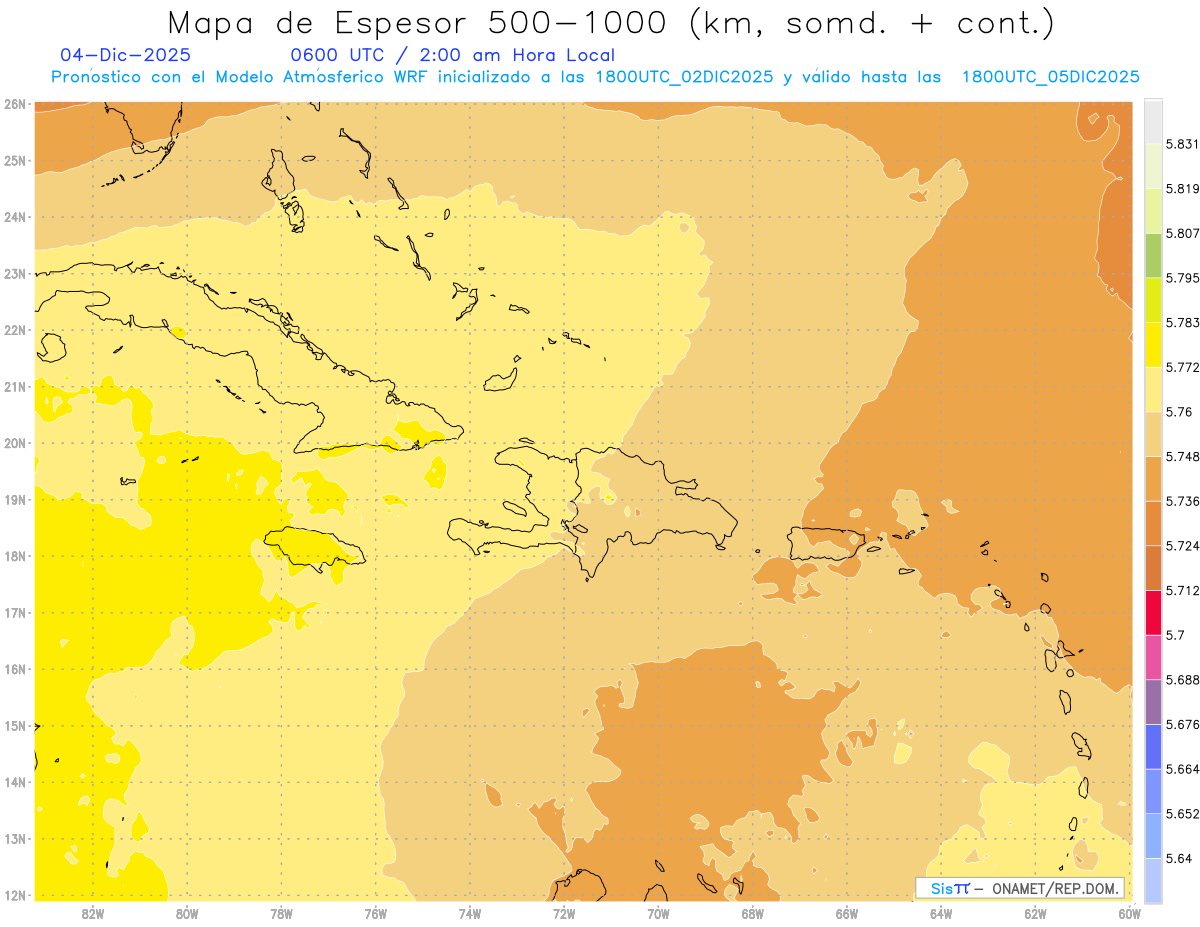This screenshot has width=1200, height=927.
Task: Click the 74W longitude label
Action: [x=469, y=913]
